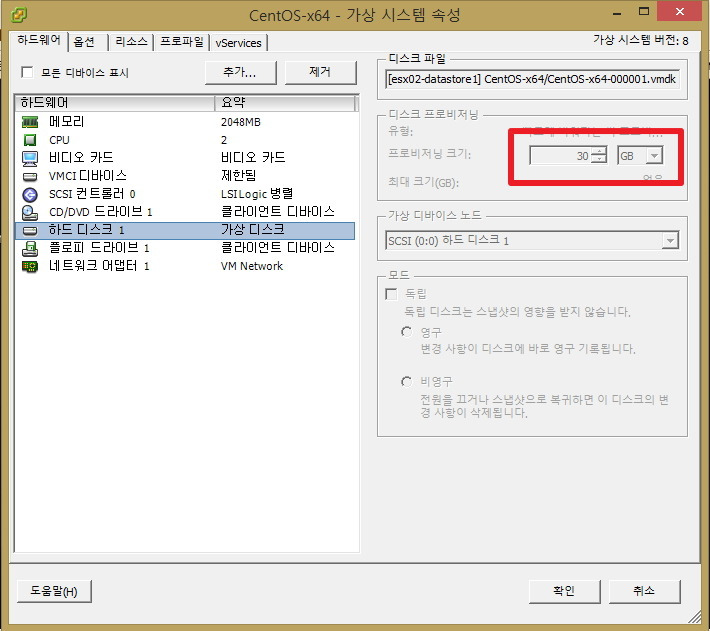
Task: Select the 메모리 row label
Action: pyautogui.click(x=67, y=122)
